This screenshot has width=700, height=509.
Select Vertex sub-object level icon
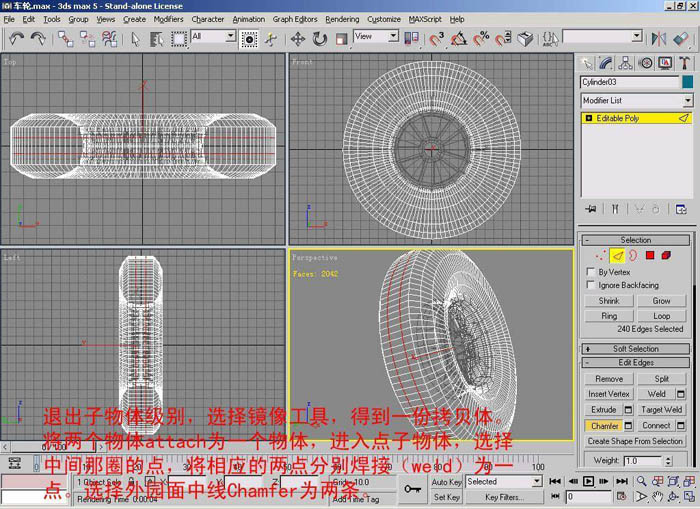pyautogui.click(x=601, y=255)
